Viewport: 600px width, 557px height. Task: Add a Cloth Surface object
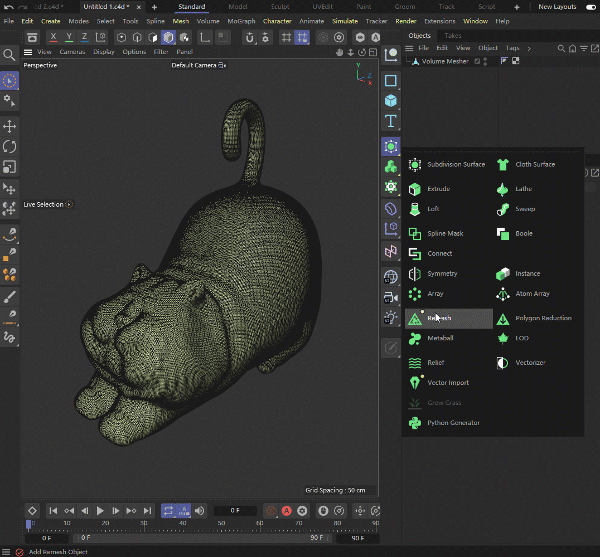534,165
